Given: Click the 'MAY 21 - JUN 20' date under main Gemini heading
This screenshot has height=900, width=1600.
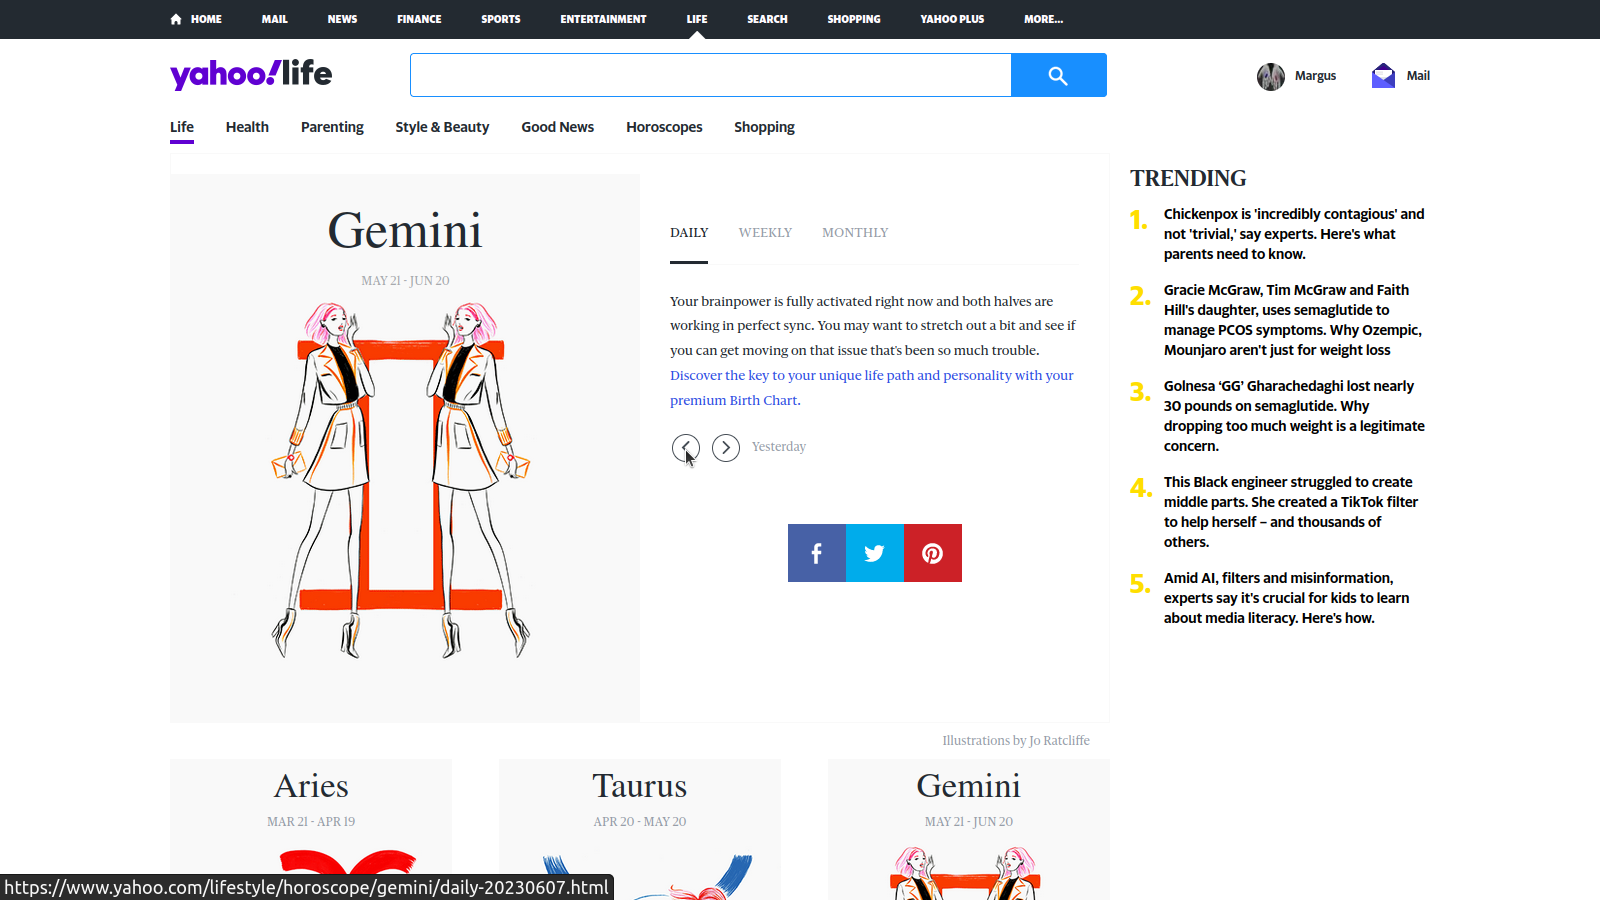Looking at the screenshot, I should click(x=405, y=281).
